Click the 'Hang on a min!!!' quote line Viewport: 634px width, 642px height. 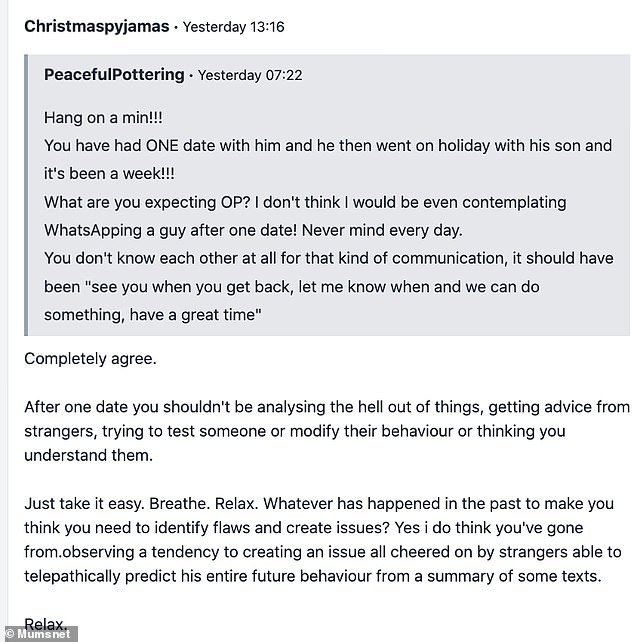pos(103,118)
